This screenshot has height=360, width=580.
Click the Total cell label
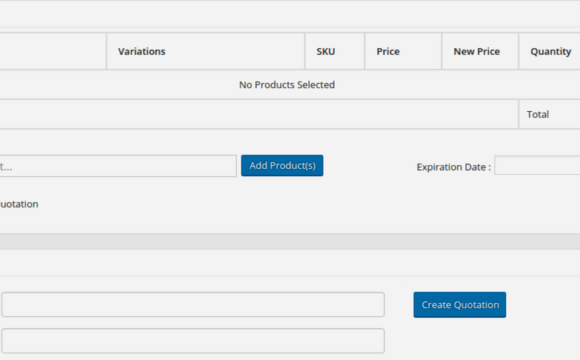[537, 114]
